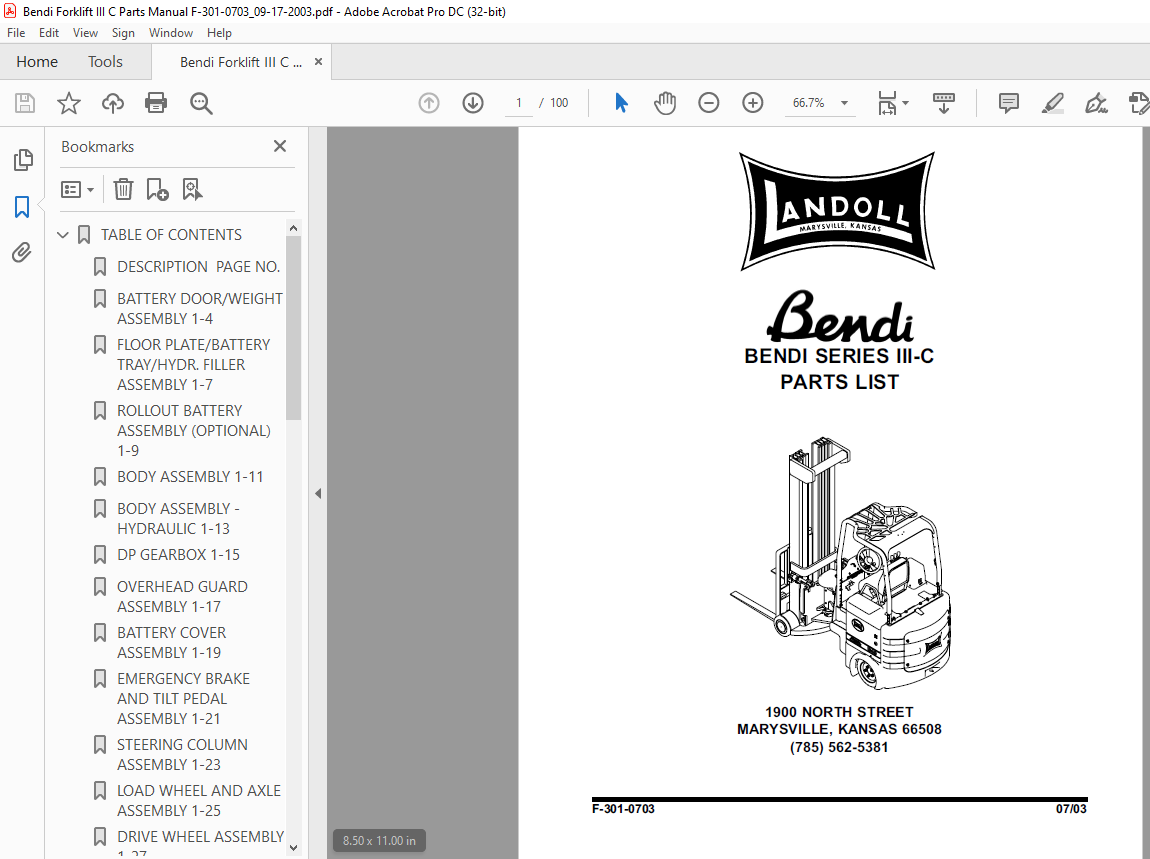Find current bookmark icon
This screenshot has width=1150, height=859.
[x=192, y=189]
